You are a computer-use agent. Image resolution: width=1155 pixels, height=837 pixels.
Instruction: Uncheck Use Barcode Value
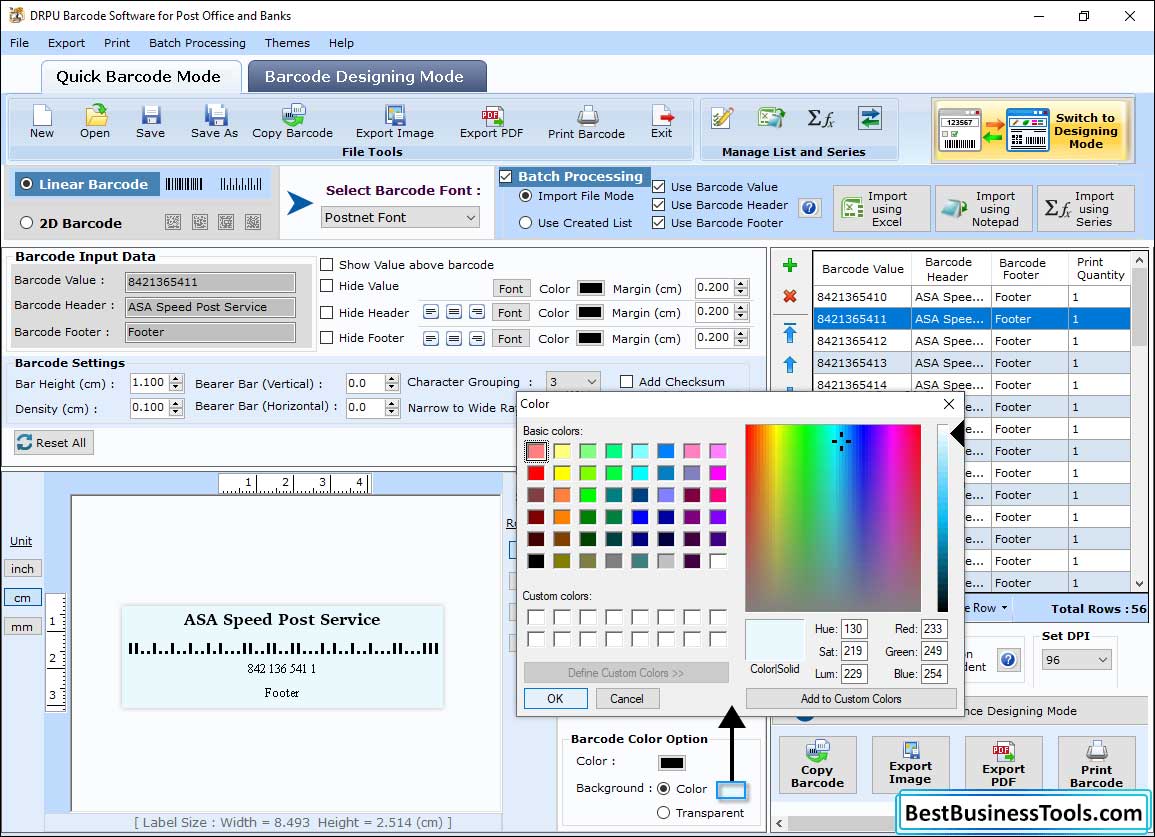[659, 186]
